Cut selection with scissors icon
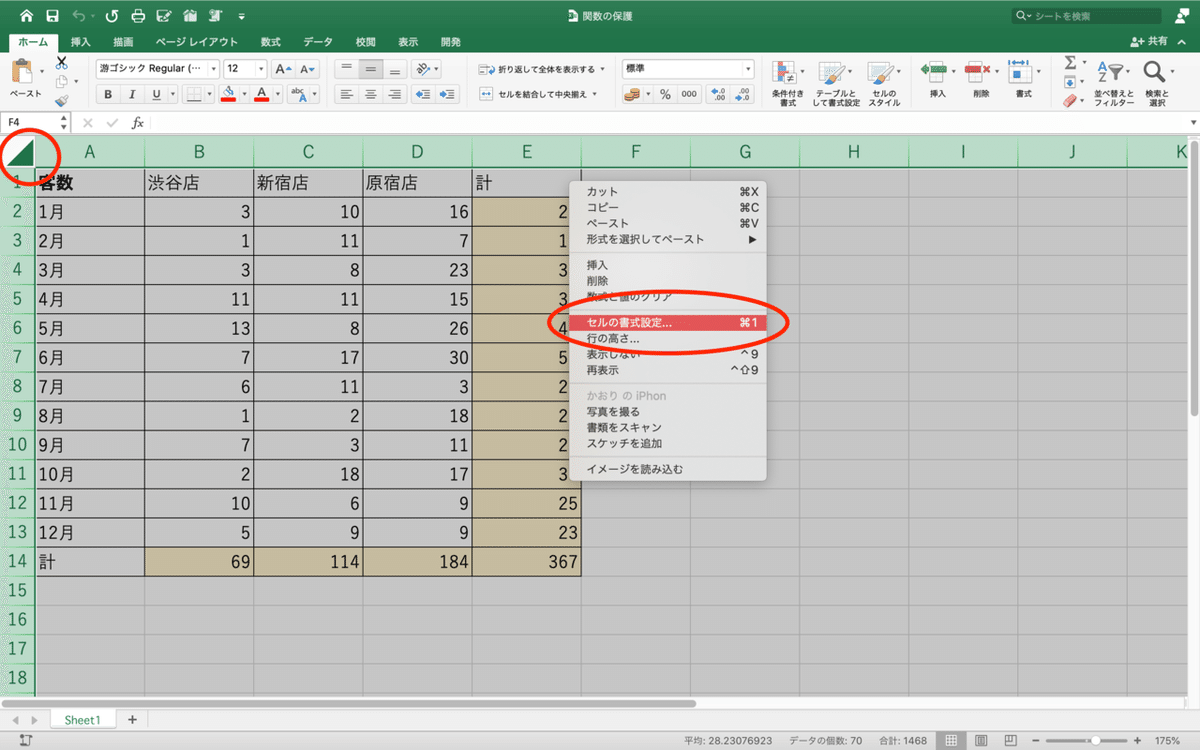Screen dimensions: 1200x750 point(61,62)
